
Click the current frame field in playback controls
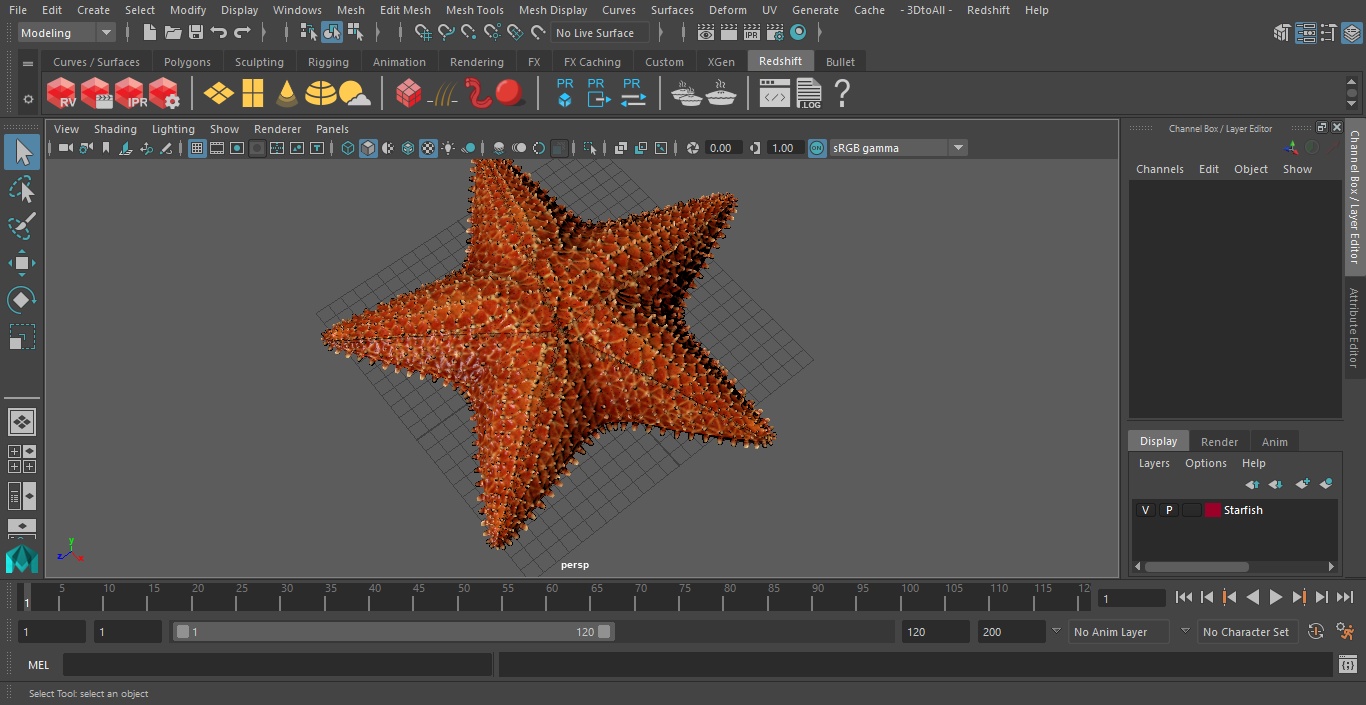coord(1132,598)
